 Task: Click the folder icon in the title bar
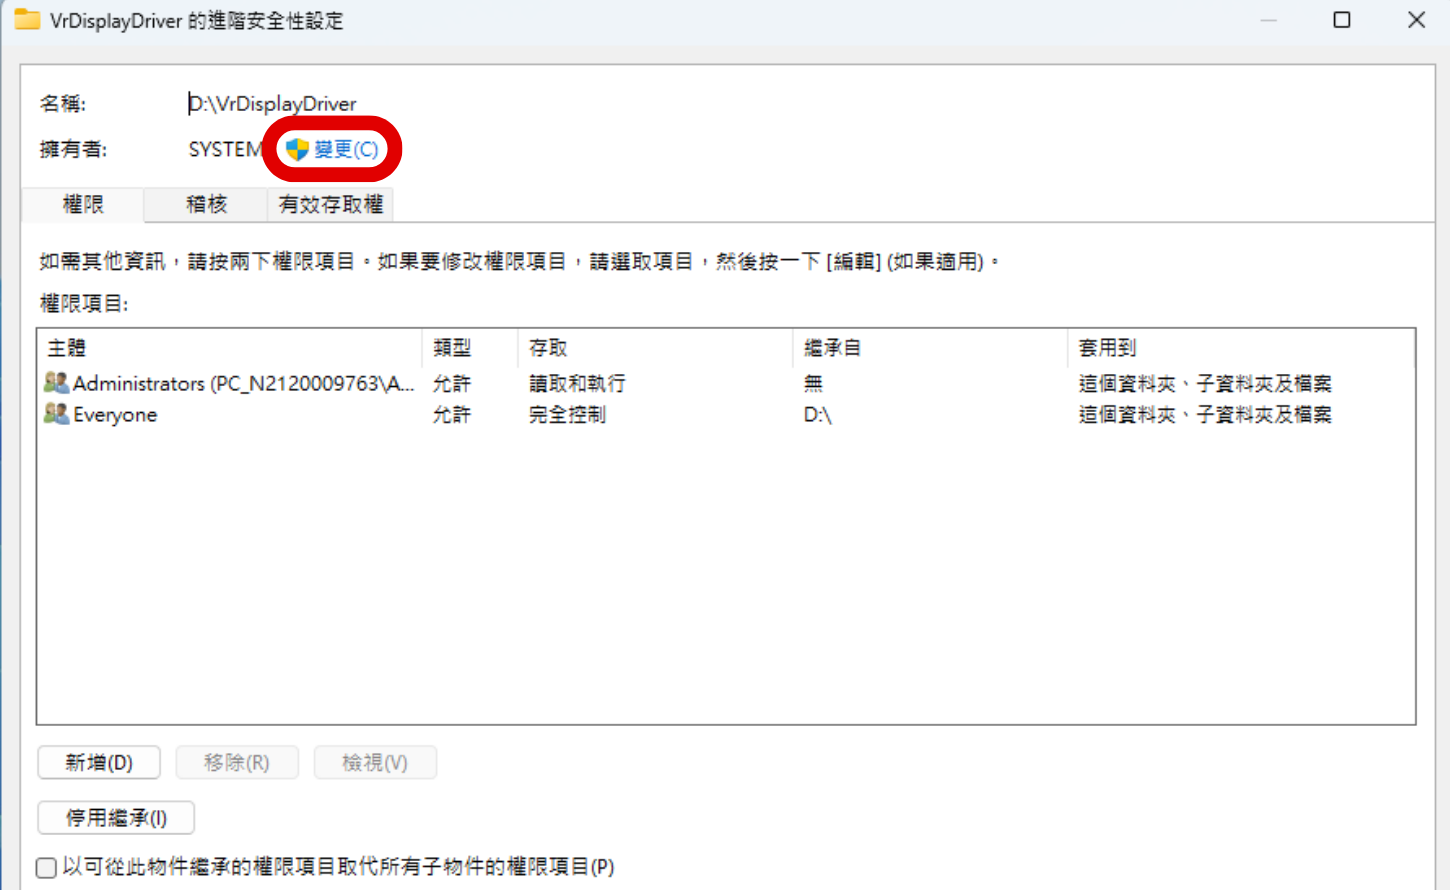(x=27, y=19)
